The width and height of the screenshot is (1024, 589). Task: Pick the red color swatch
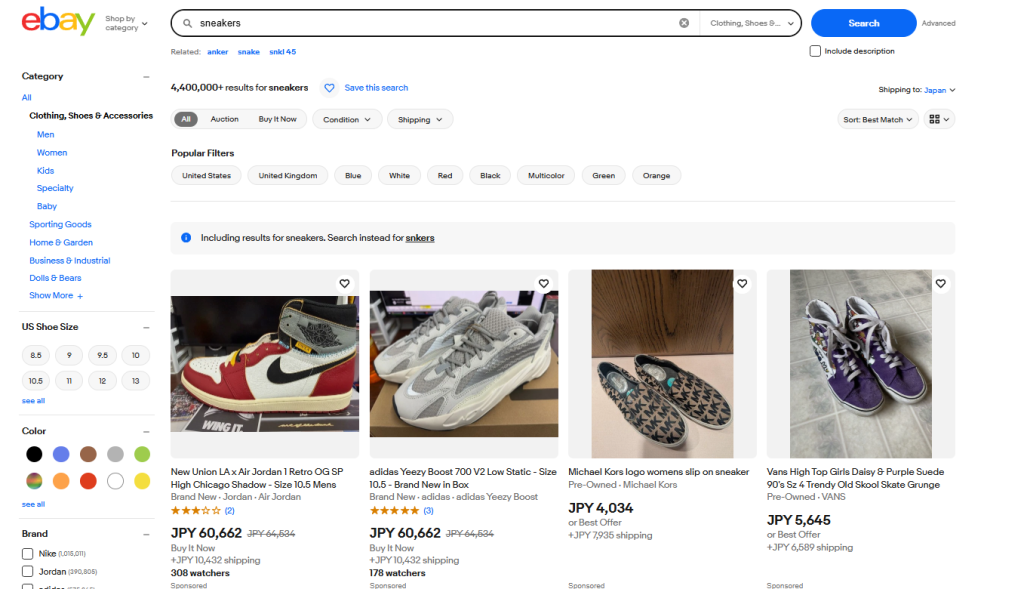click(88, 481)
